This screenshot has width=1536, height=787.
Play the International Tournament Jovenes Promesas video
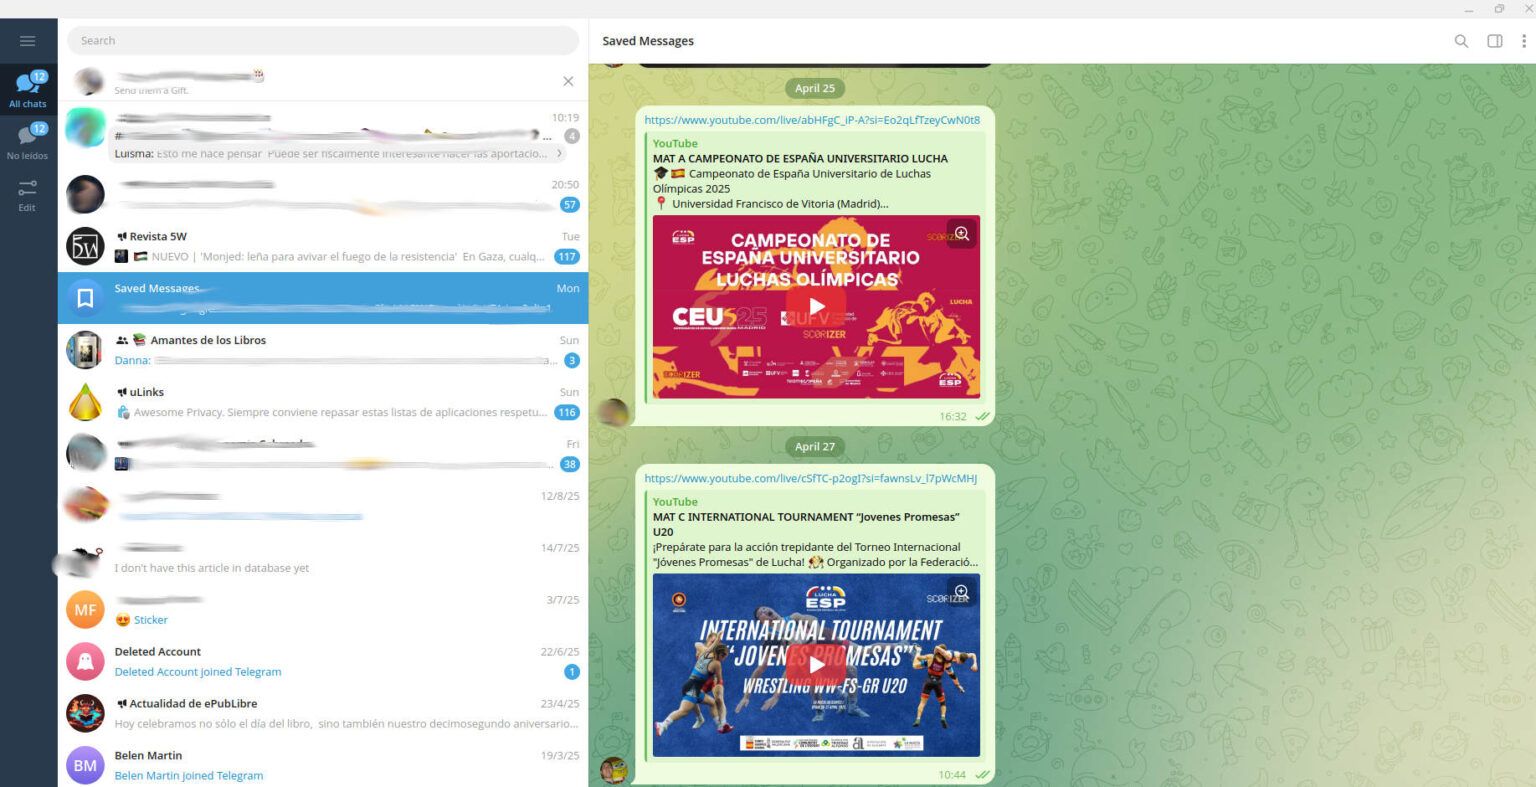[816, 665]
